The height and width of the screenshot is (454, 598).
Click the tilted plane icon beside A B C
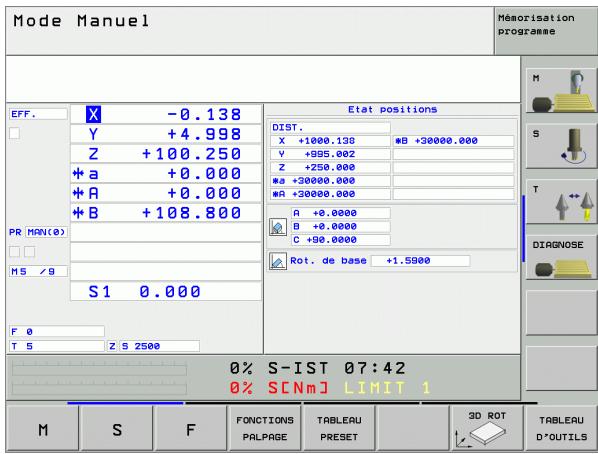pos(278,227)
